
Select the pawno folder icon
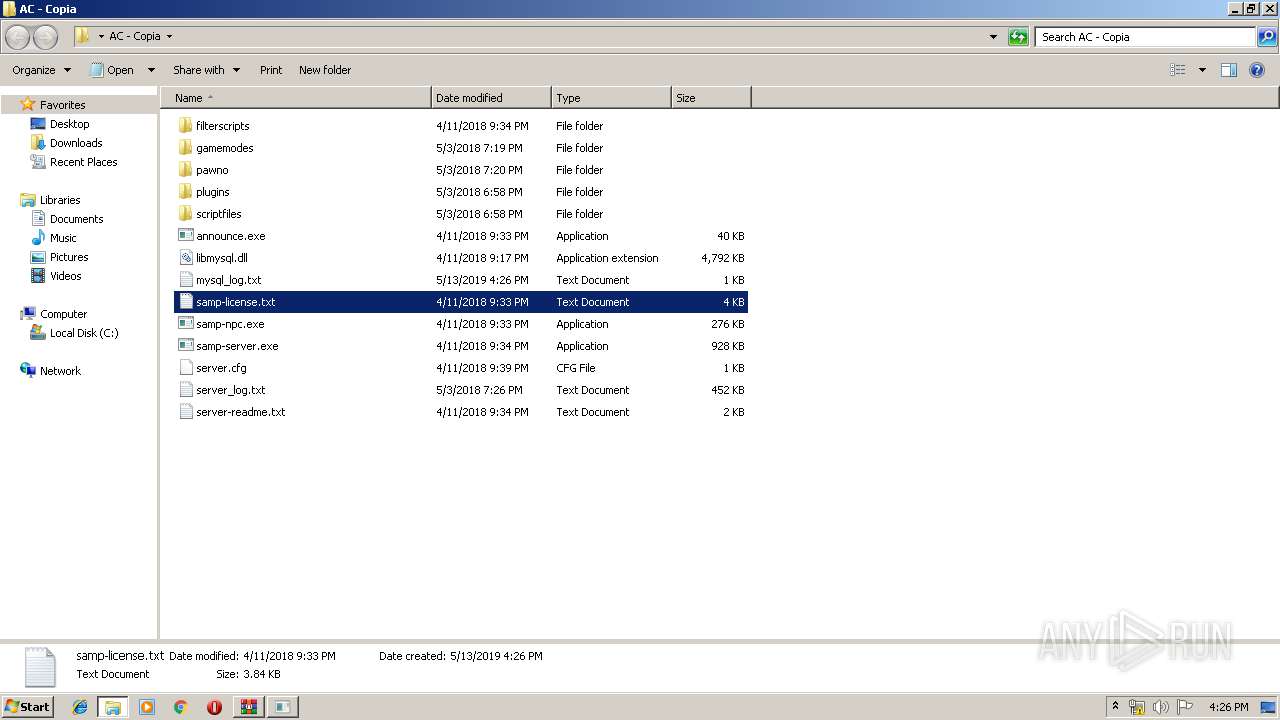coord(185,170)
